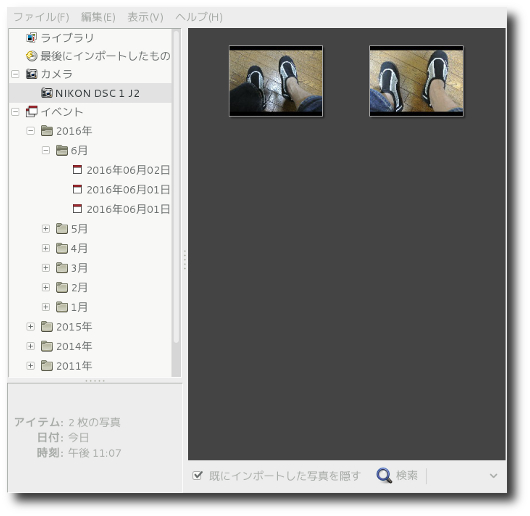Click the ライブラリ library icon
530x516 pixels.
point(31,37)
